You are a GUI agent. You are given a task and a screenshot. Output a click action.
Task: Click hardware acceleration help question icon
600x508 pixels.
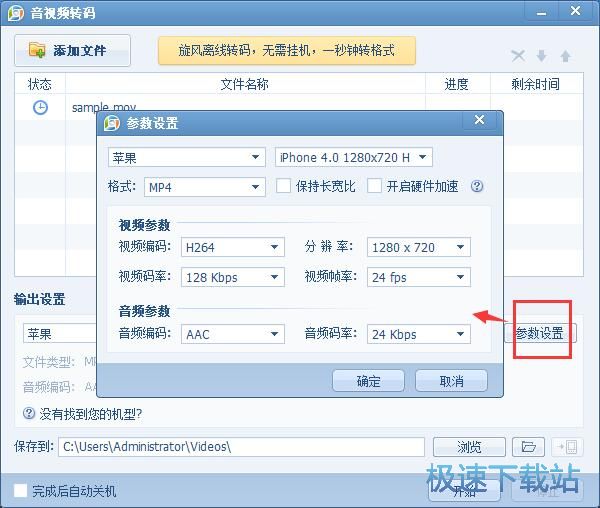(x=477, y=187)
